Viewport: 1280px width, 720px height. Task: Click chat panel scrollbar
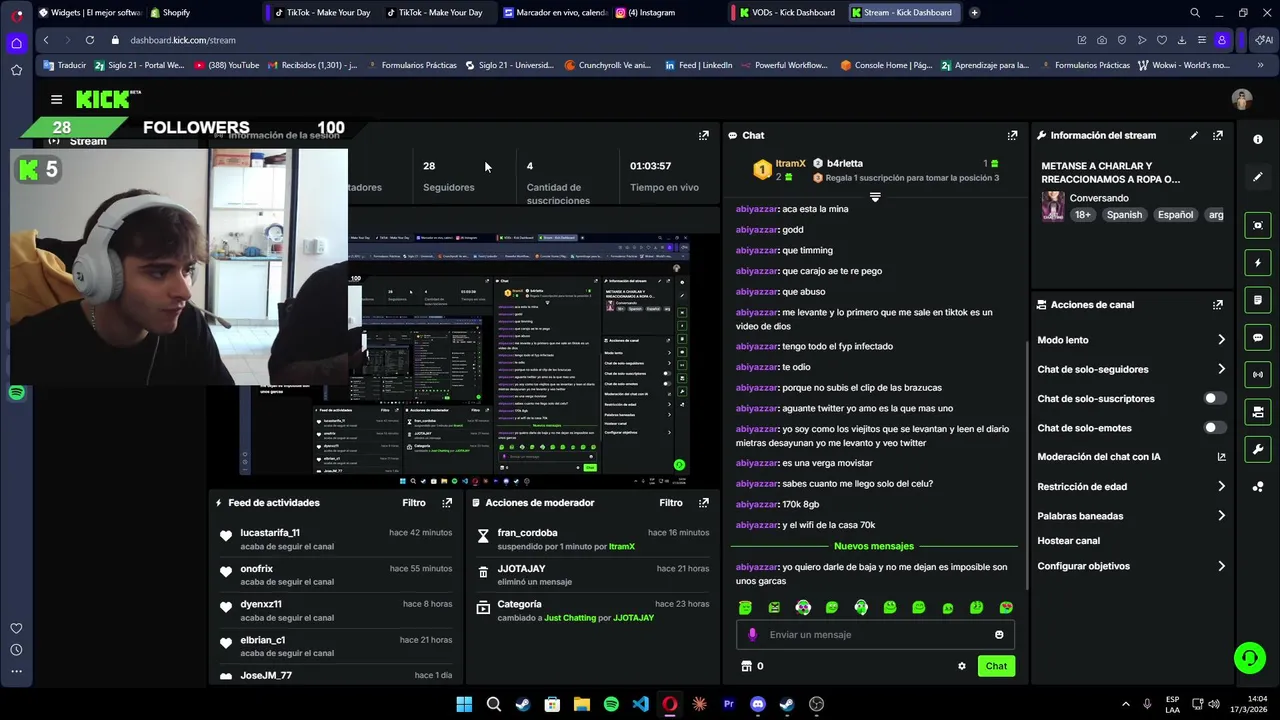tap(1025, 465)
